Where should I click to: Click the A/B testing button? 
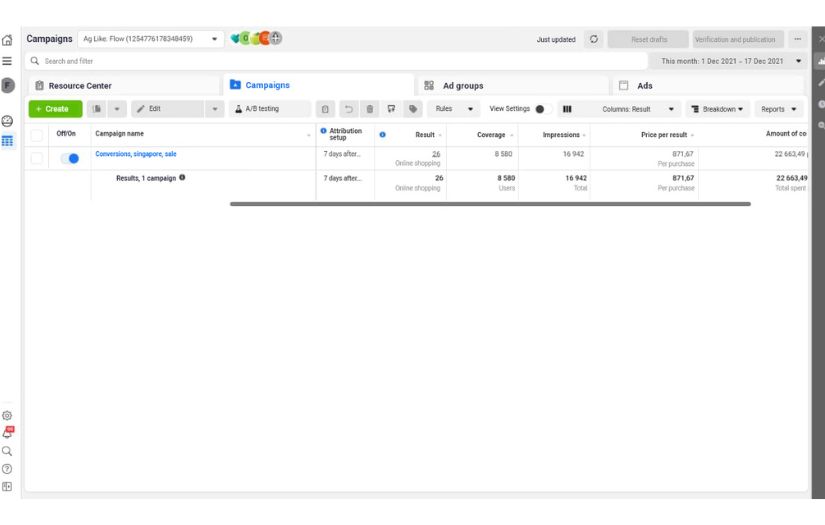tap(270, 109)
